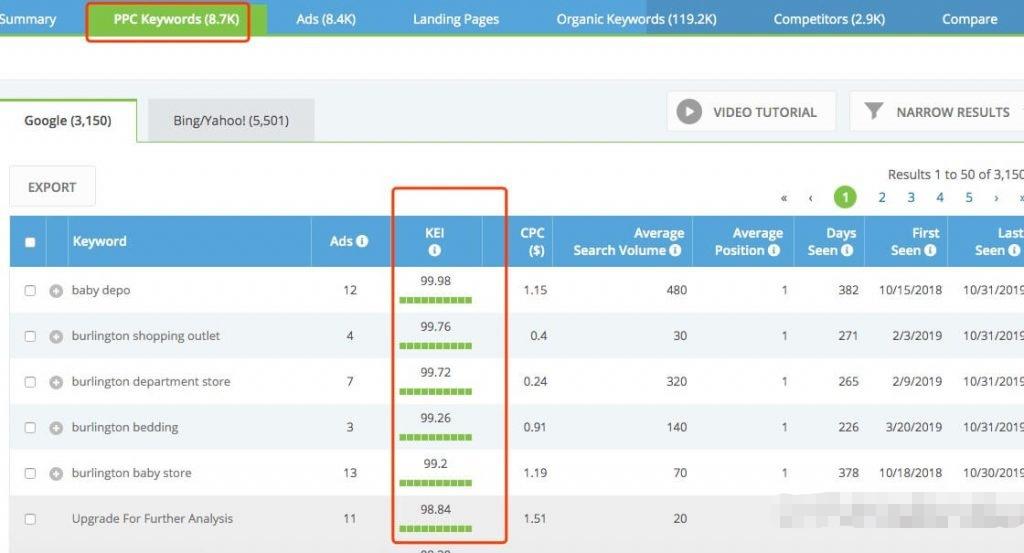Click the CPC value 1.51
The width and height of the screenshot is (1024, 553).
pos(535,518)
